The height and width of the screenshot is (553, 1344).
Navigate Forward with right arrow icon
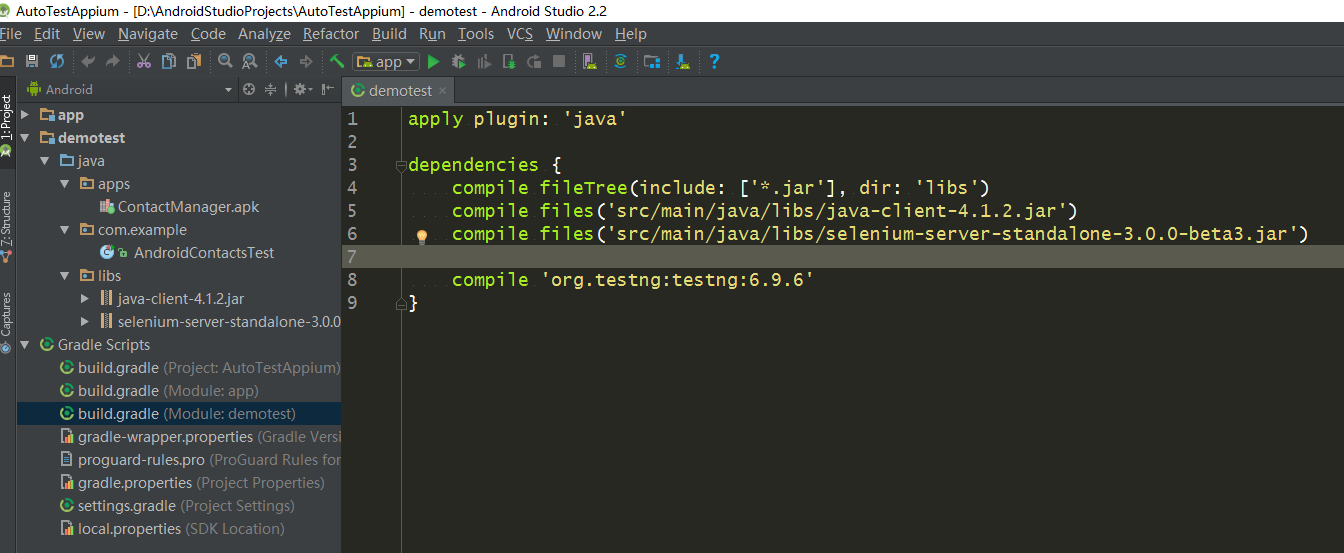pos(306,61)
